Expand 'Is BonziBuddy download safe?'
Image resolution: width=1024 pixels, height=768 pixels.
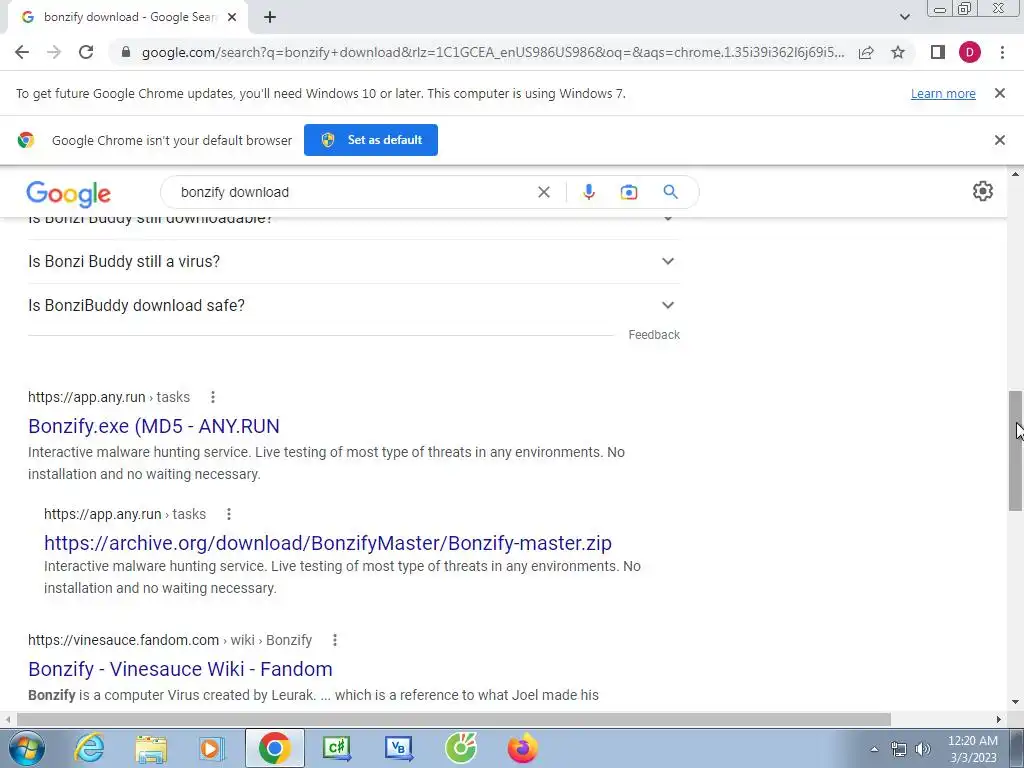(x=353, y=305)
